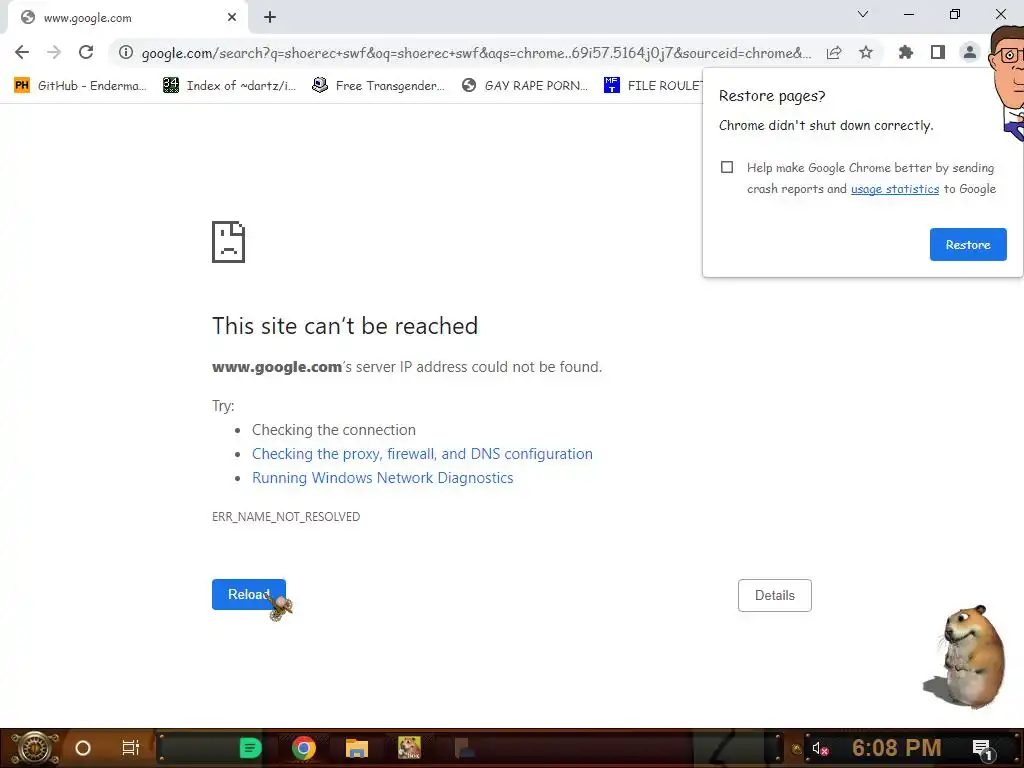The image size is (1024, 768).
Task: Go back using the browser back arrow
Action: (x=22, y=52)
